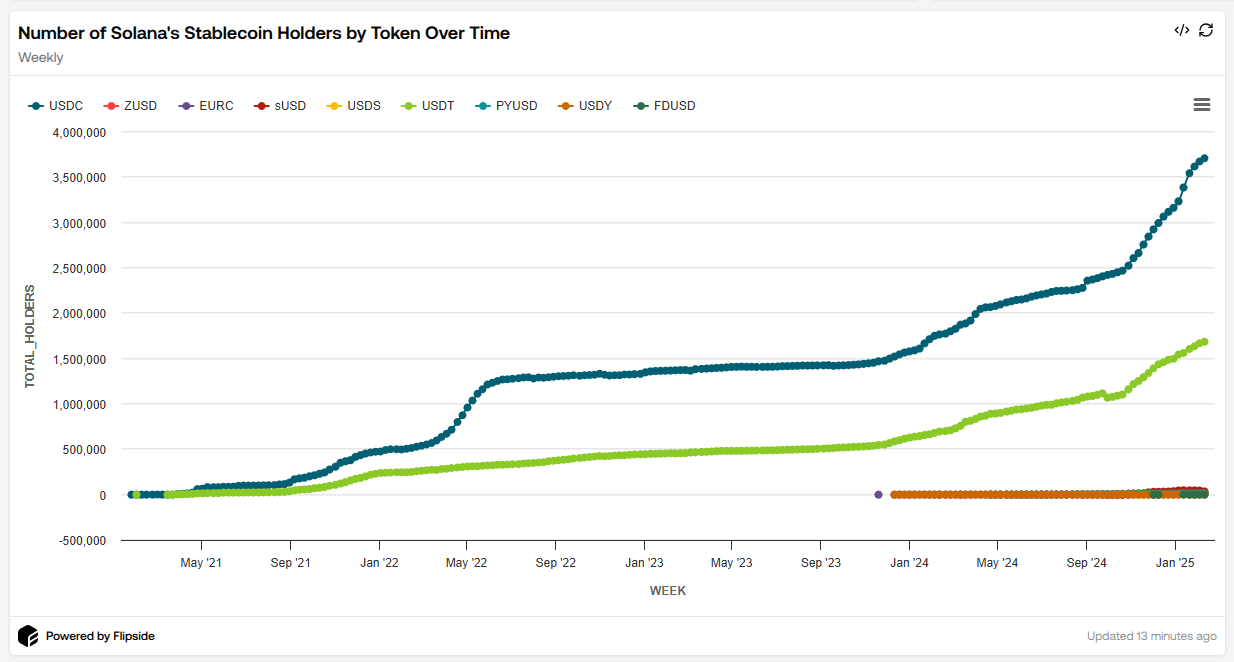This screenshot has width=1234, height=662.
Task: Click the USDC legend color marker
Action: 37,106
